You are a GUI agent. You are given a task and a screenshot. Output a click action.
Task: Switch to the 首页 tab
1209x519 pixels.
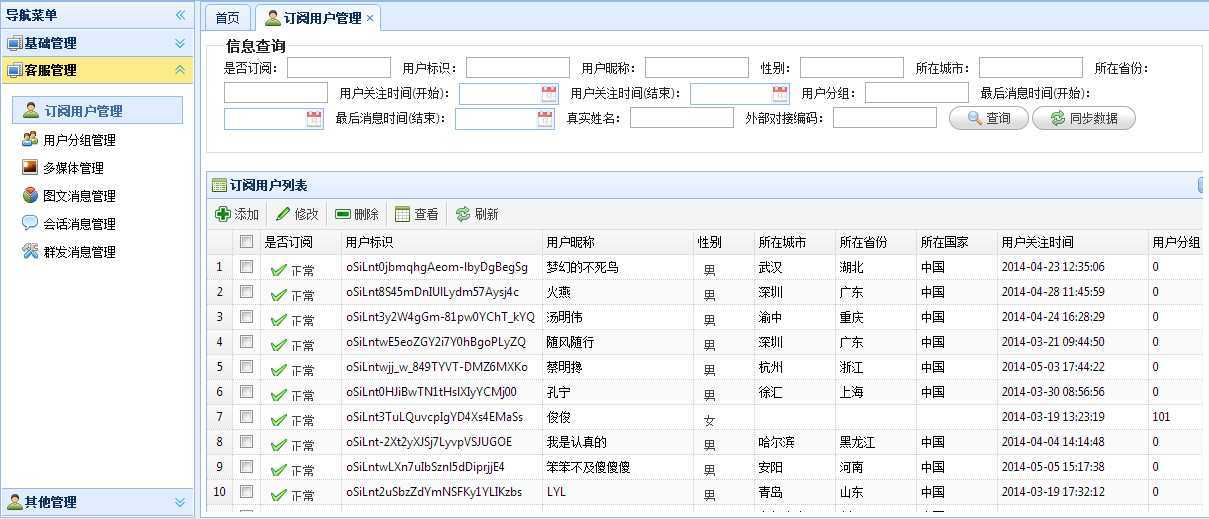[228, 18]
